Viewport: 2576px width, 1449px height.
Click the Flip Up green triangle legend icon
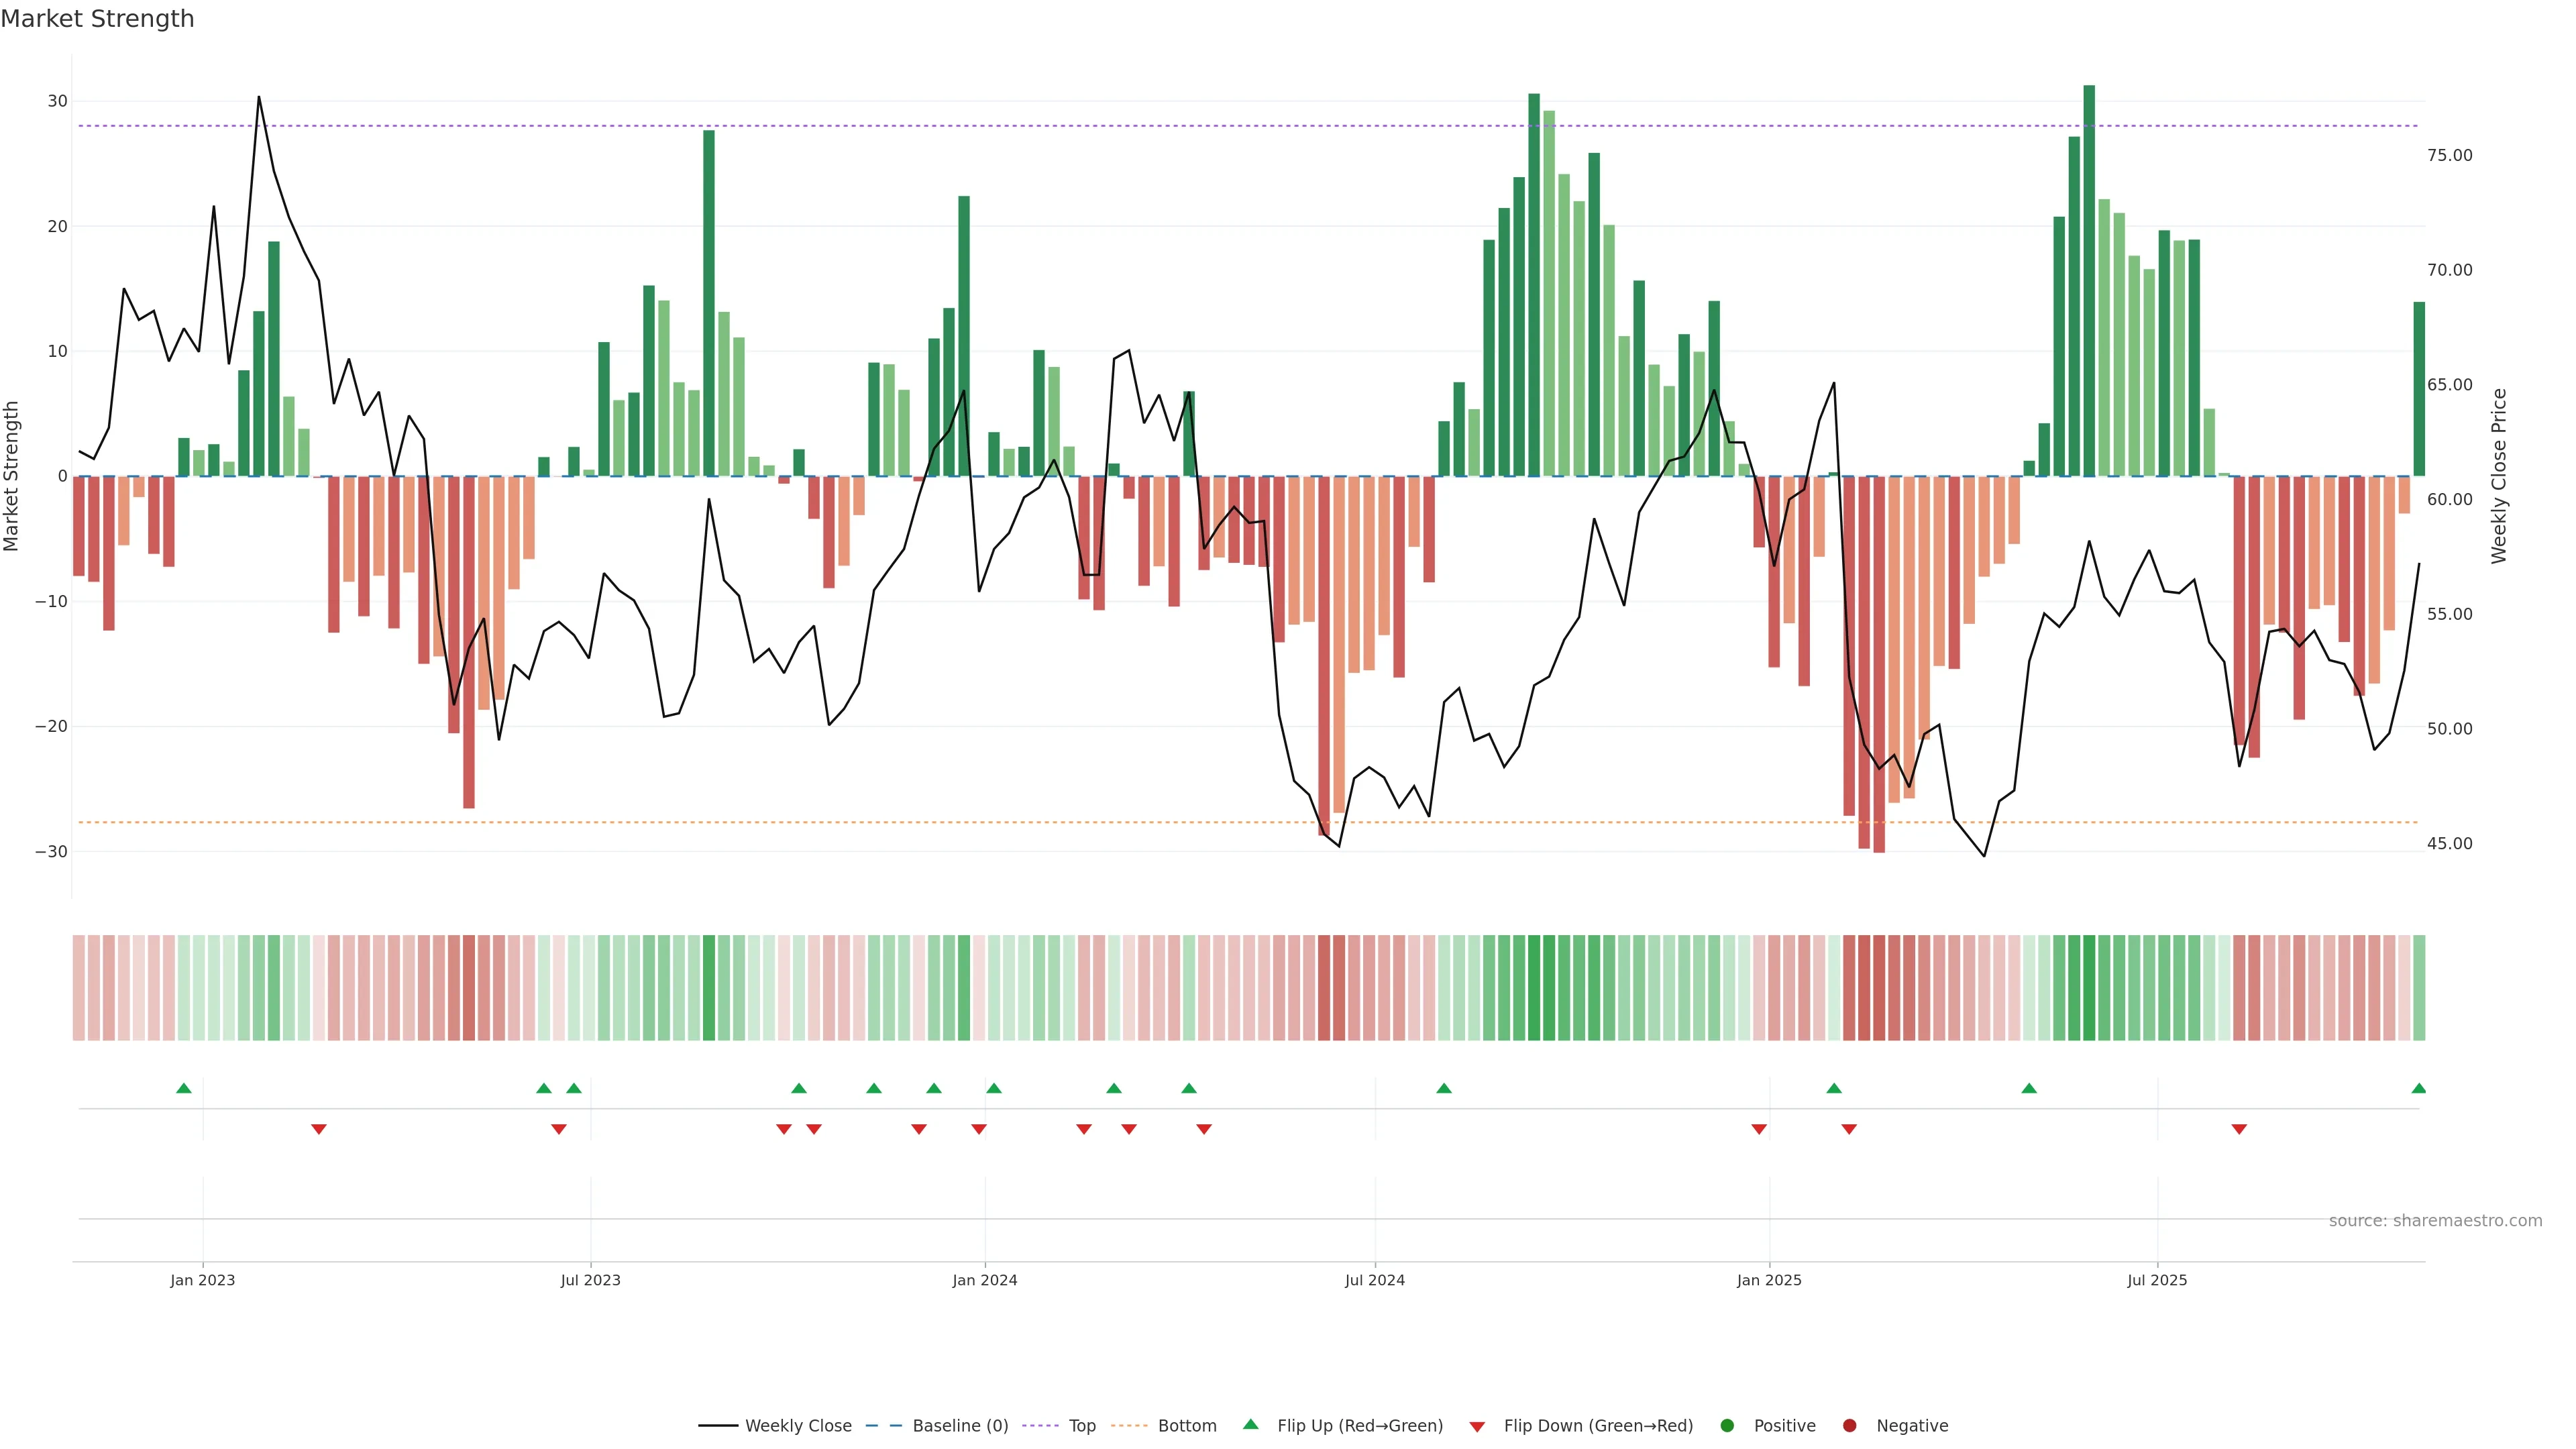coord(1250,1425)
